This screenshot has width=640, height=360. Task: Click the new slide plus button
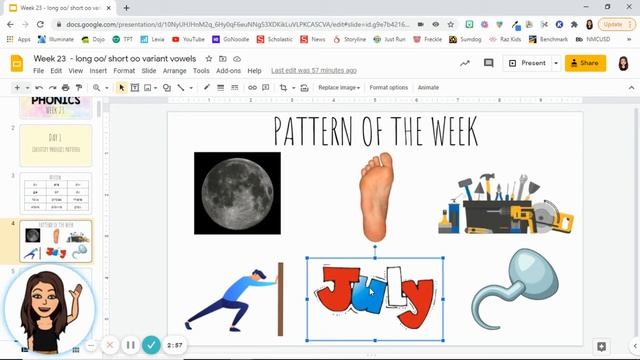pyautogui.click(x=17, y=88)
